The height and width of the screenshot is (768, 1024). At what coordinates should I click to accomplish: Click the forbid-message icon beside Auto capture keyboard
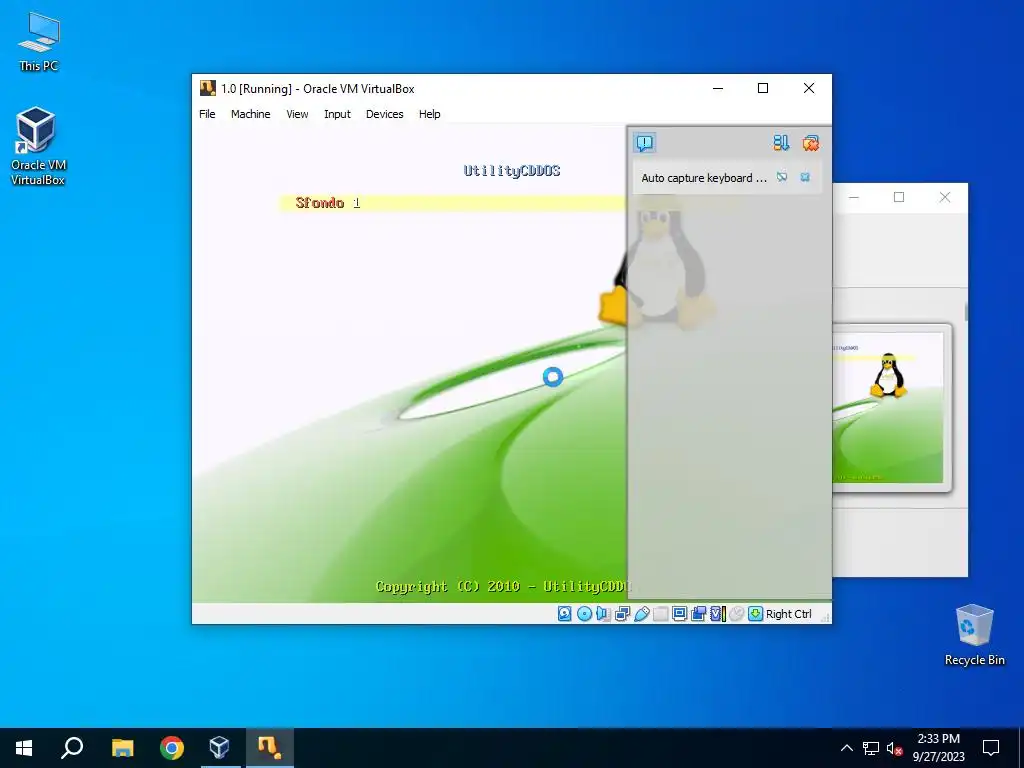(x=782, y=177)
